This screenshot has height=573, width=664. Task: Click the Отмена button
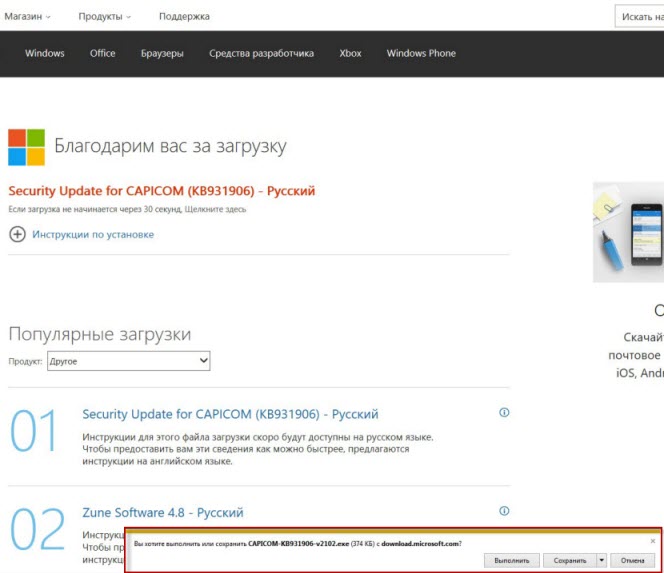[x=632, y=560]
